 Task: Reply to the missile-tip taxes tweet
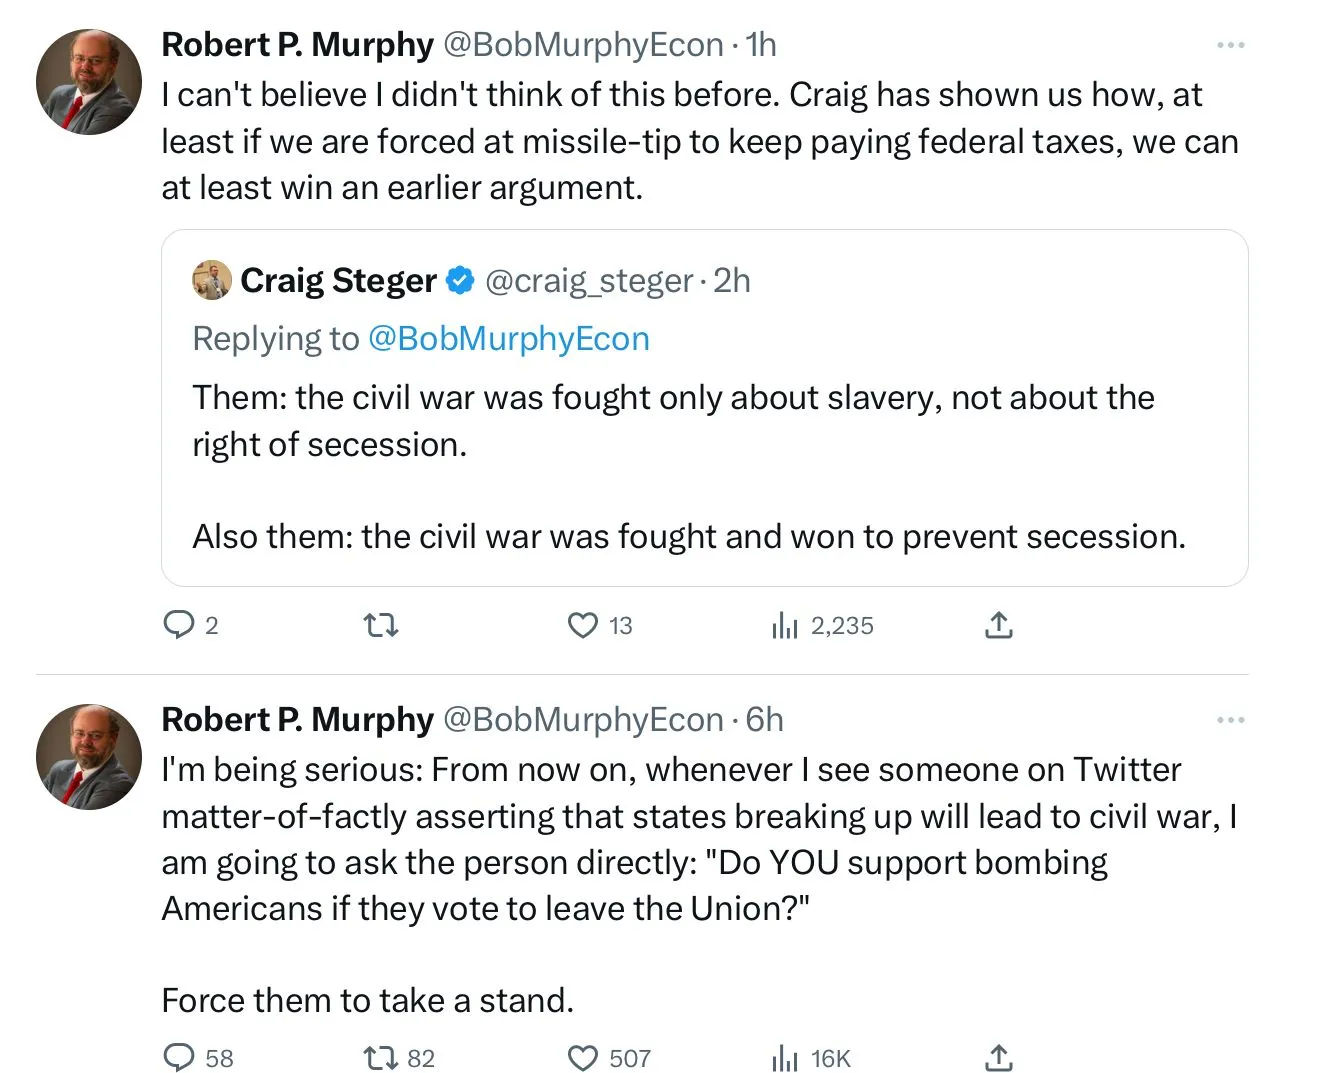179,625
